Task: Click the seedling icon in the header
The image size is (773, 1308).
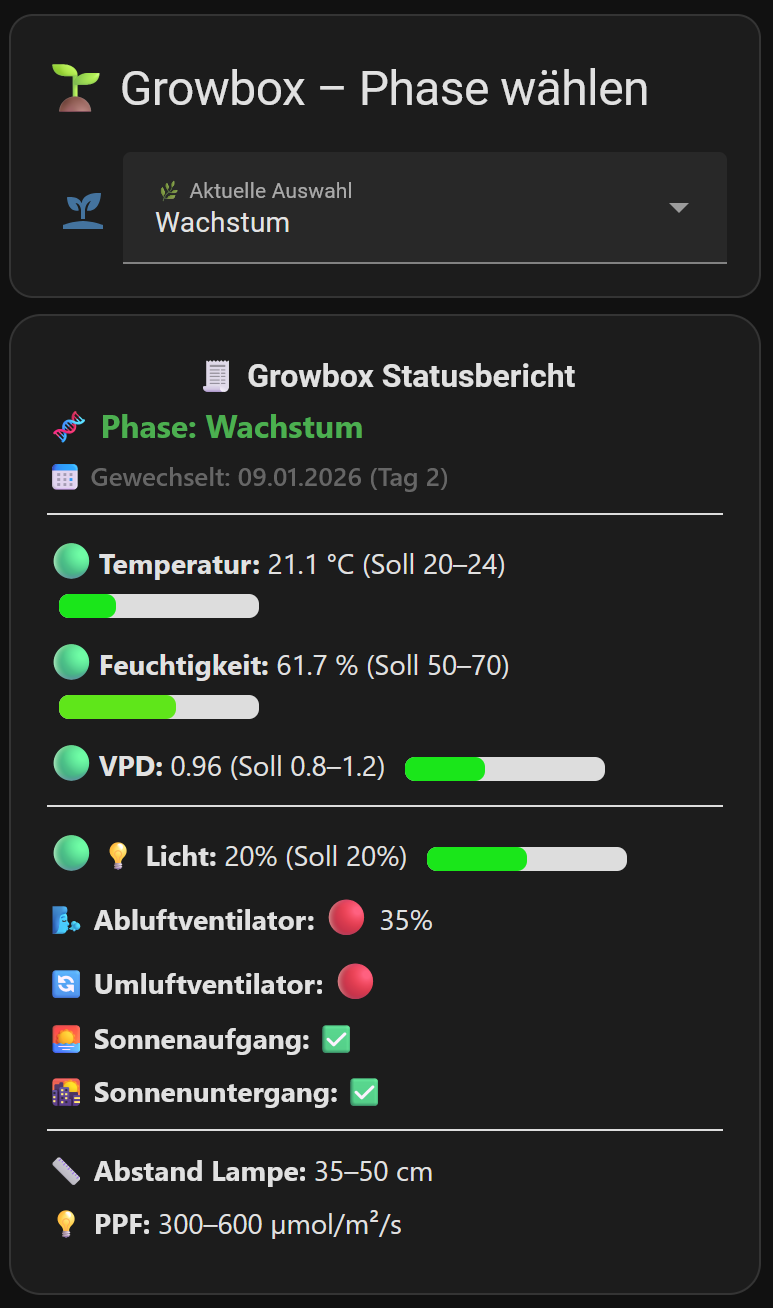Action: click(x=74, y=86)
